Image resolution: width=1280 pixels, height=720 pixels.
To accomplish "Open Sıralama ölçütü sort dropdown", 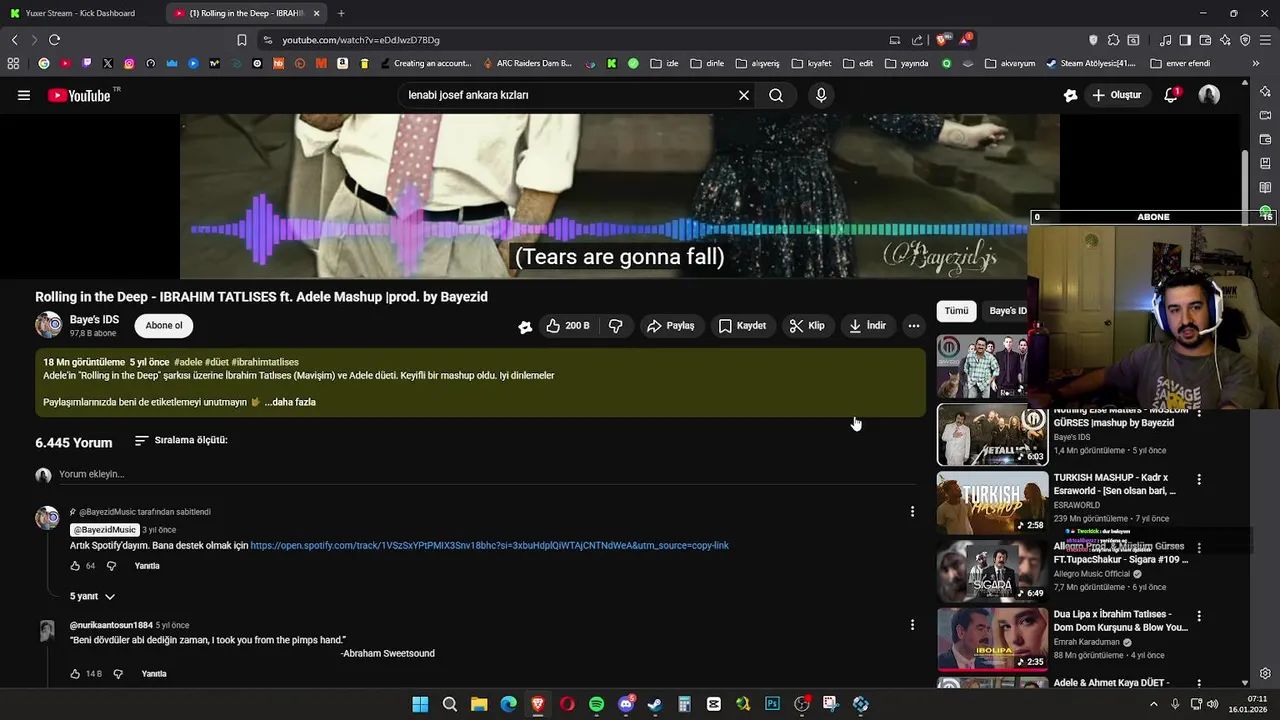I will click(181, 440).
